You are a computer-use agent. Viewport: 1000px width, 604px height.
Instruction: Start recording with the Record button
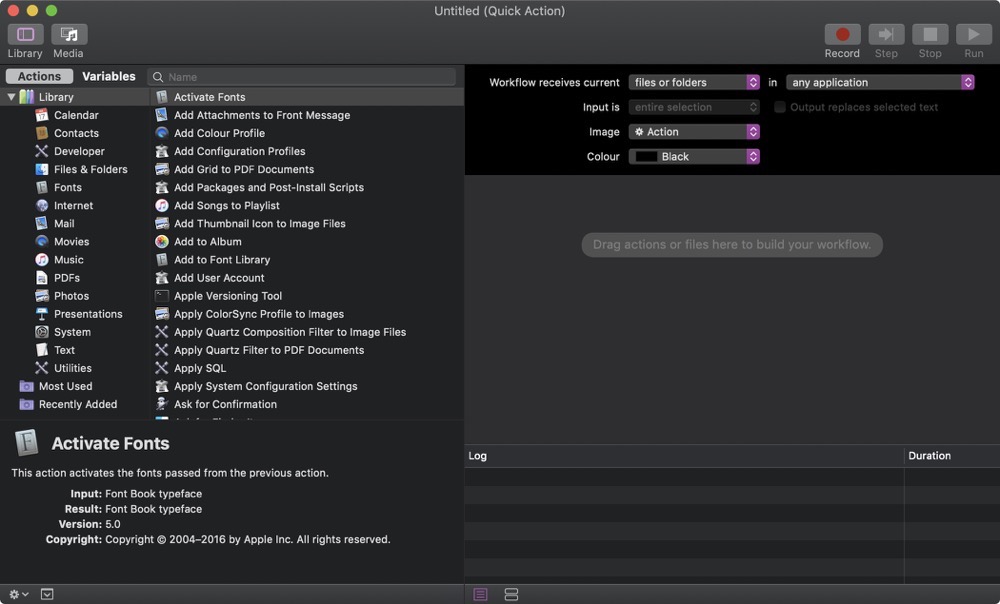click(x=842, y=34)
